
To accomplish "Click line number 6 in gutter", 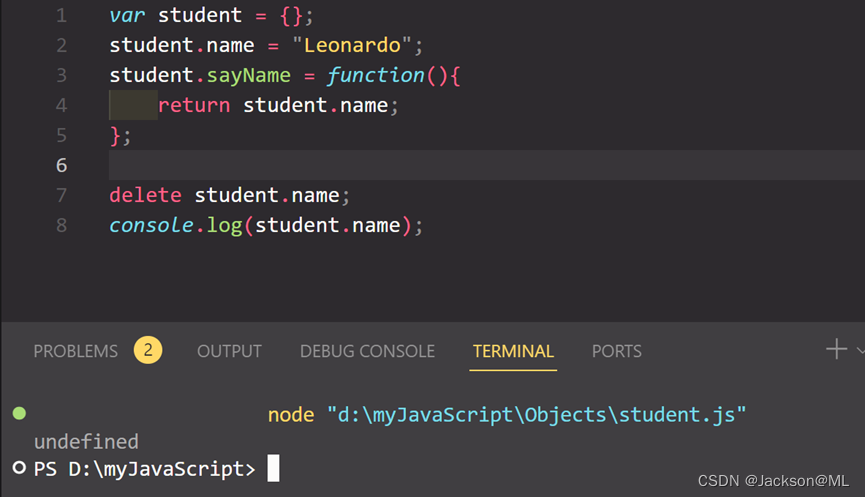I will [x=62, y=165].
